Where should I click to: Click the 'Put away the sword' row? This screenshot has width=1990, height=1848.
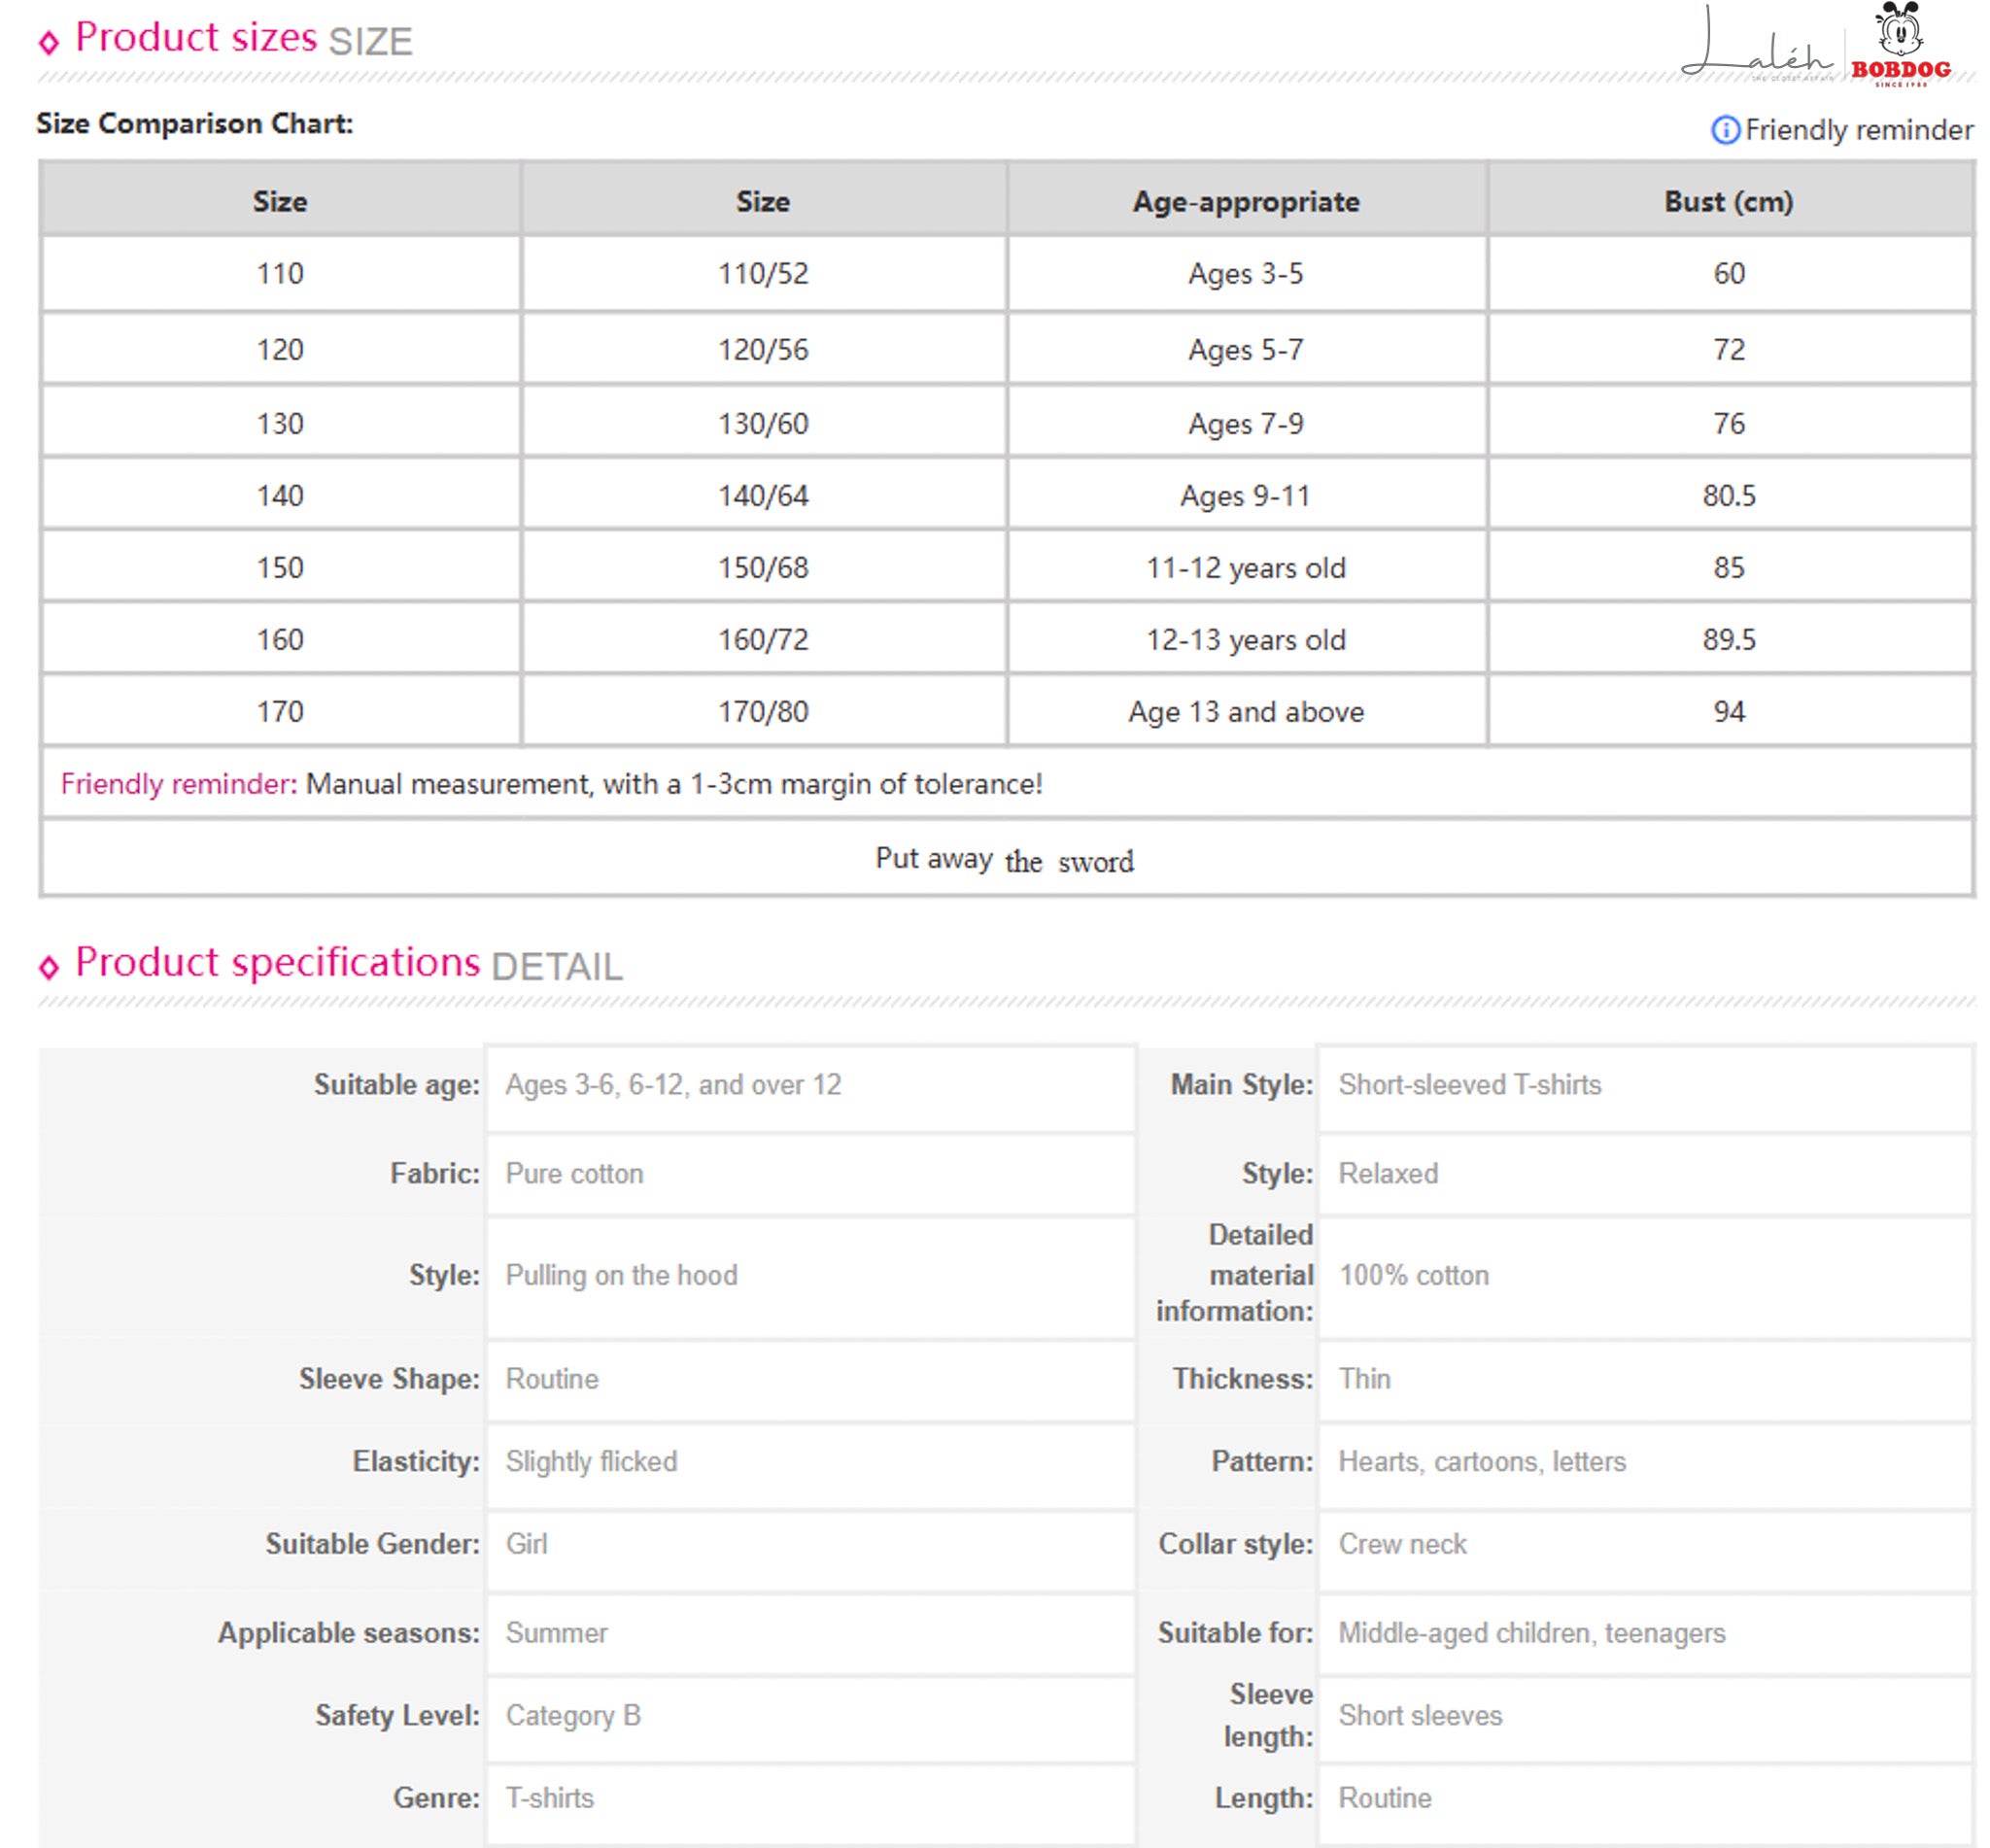(1007, 858)
